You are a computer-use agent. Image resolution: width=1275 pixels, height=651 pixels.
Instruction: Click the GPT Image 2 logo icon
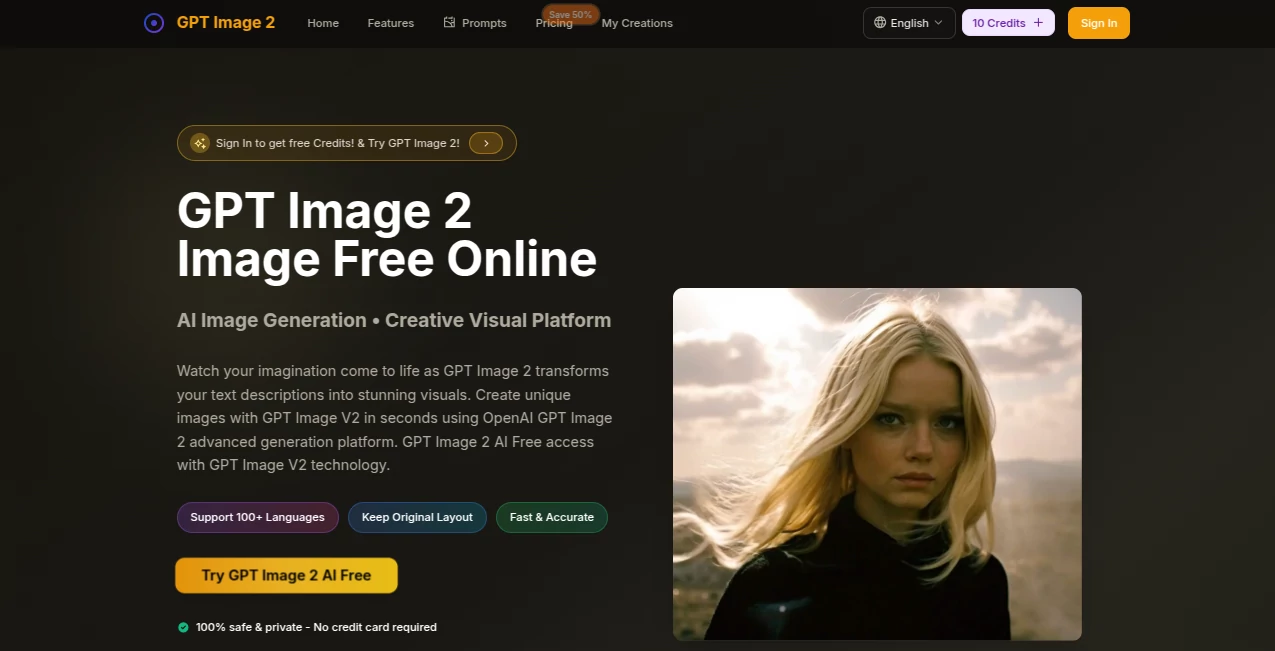pyautogui.click(x=153, y=22)
